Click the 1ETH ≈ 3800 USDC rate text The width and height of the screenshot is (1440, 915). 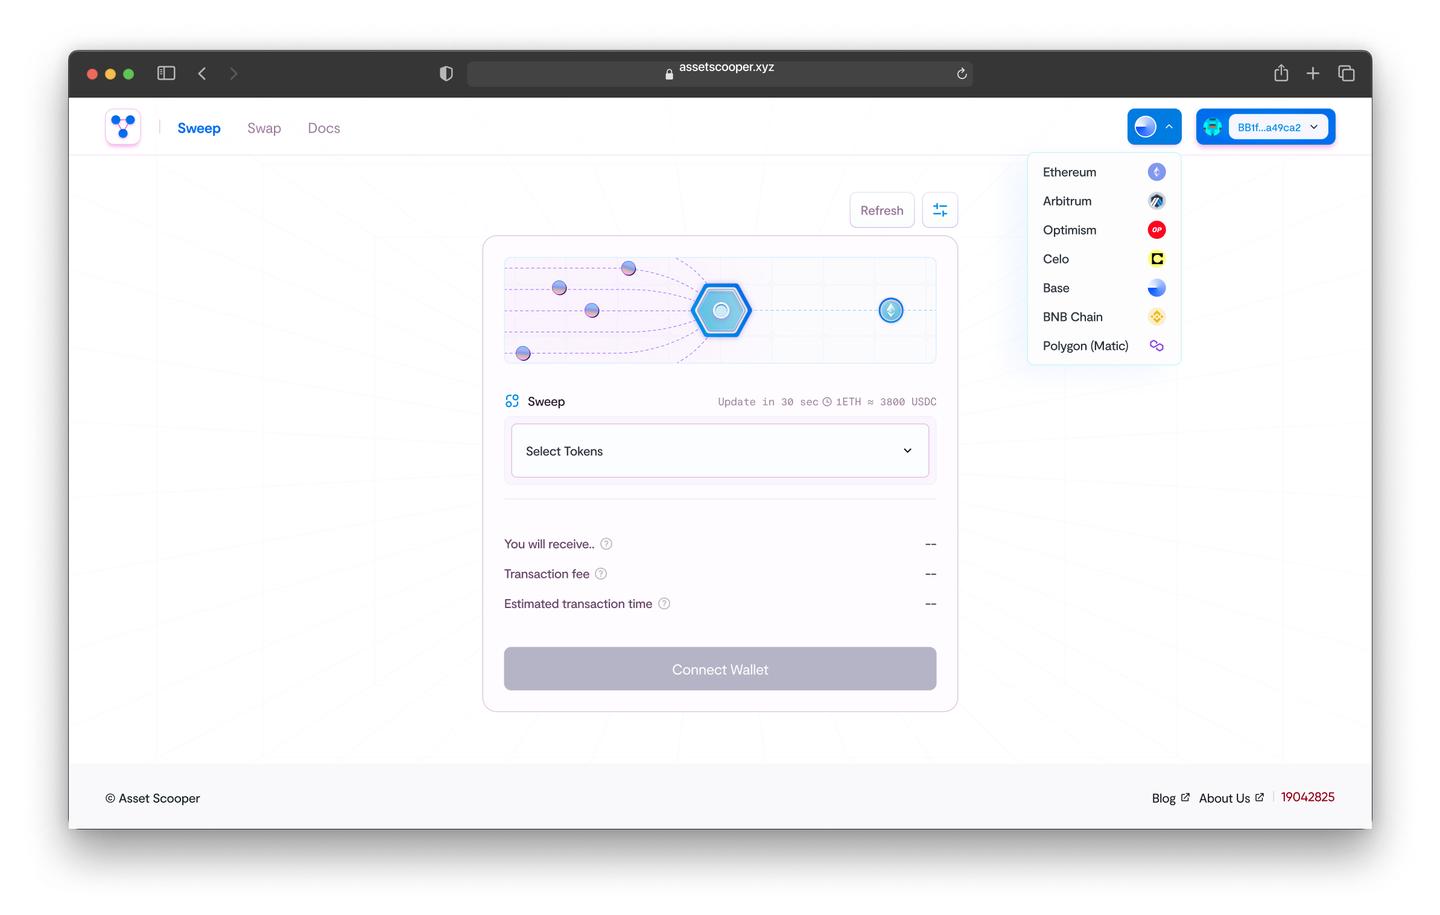click(886, 402)
